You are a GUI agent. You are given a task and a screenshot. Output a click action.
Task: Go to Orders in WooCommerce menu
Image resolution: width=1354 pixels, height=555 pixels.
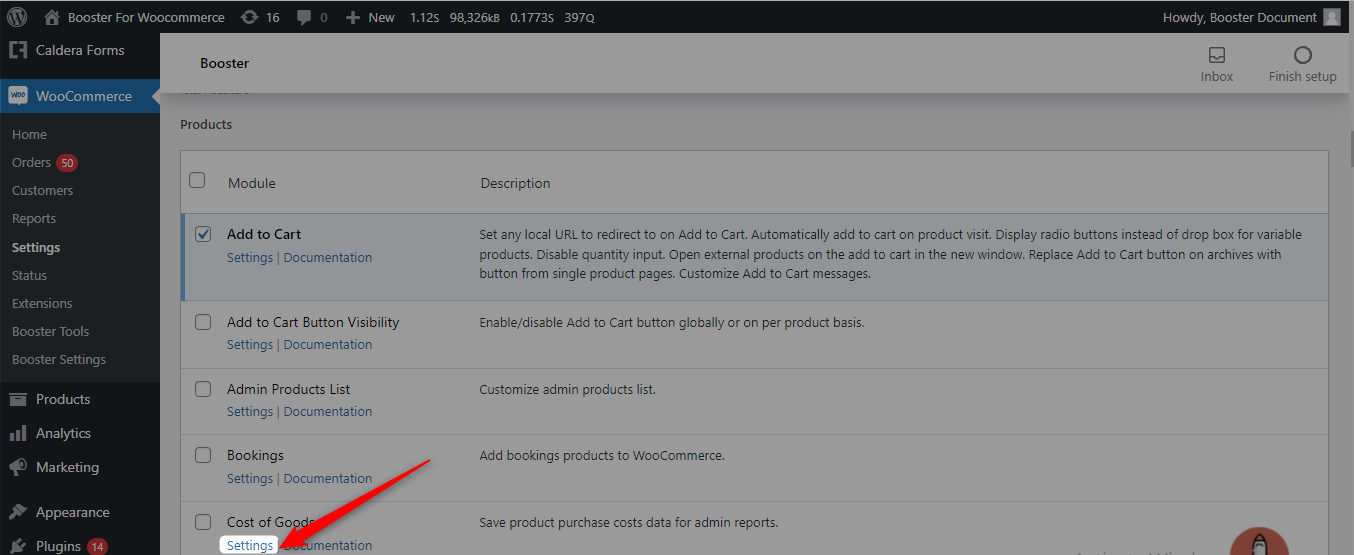31,162
